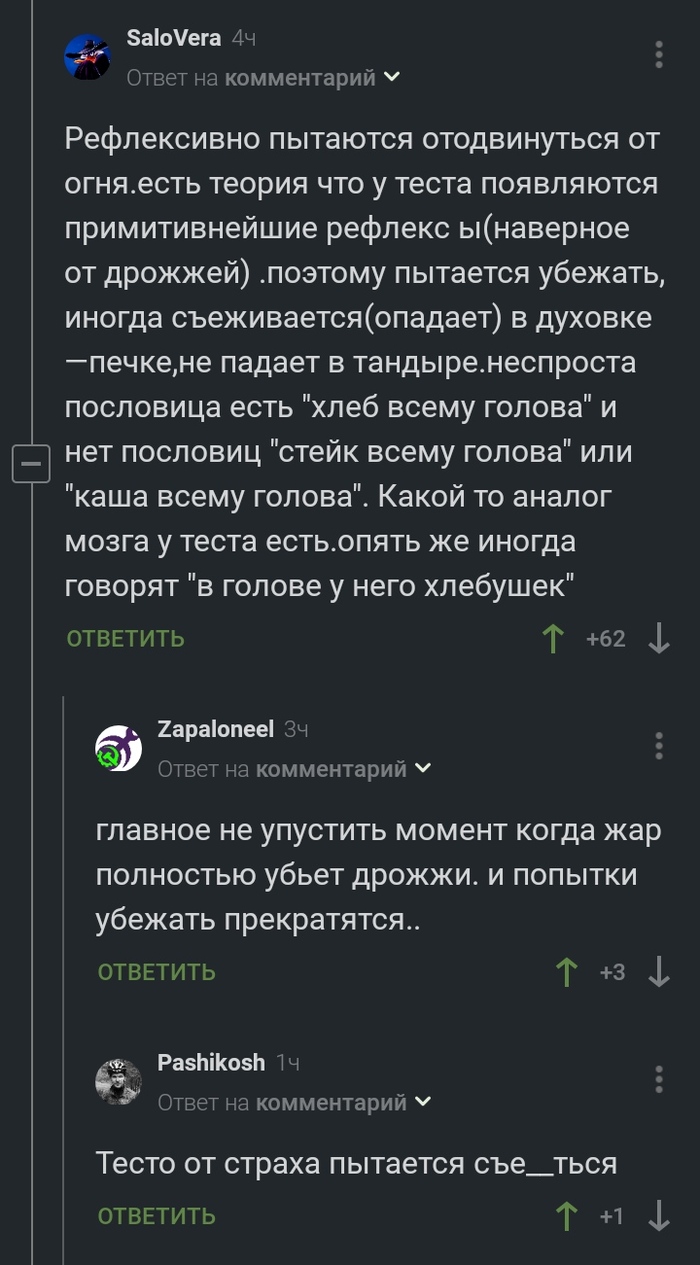Open three-dot menu on Zapaloneel's comment
This screenshot has width=700, height=1265.
[x=659, y=746]
